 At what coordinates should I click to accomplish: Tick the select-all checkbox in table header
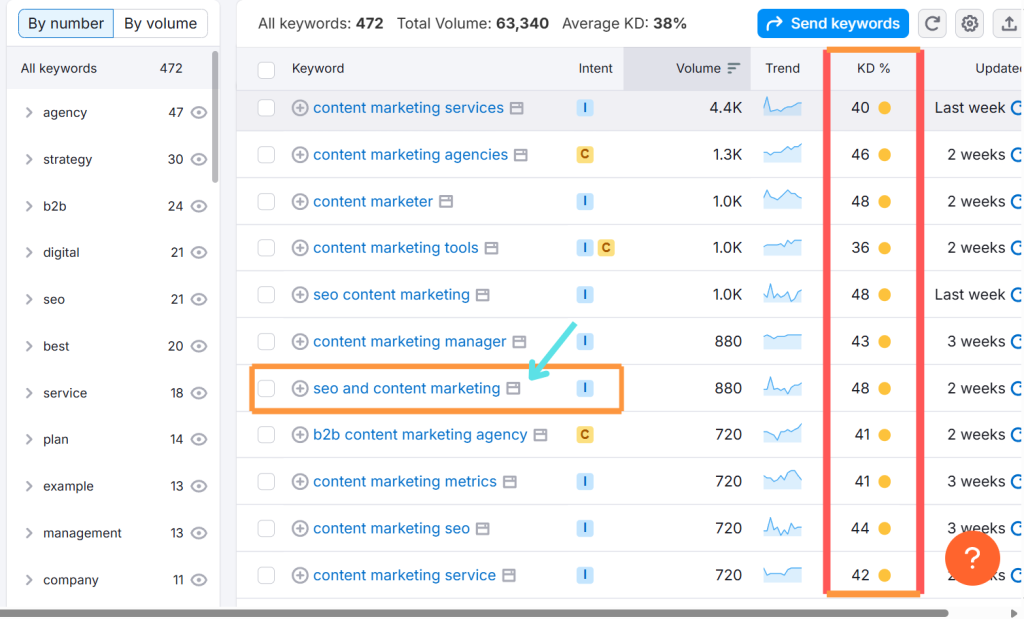pyautogui.click(x=266, y=69)
